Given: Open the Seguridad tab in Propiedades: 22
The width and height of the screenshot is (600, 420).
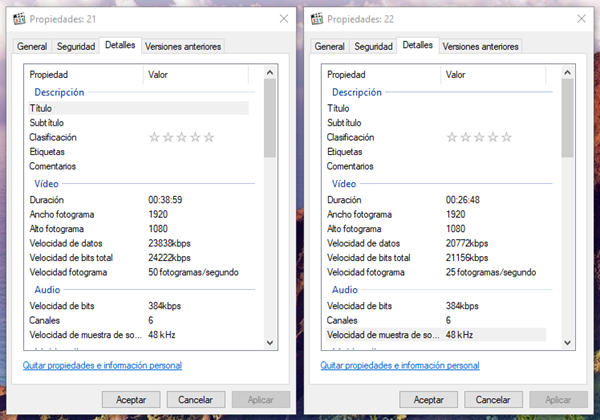Looking at the screenshot, I should [x=373, y=46].
